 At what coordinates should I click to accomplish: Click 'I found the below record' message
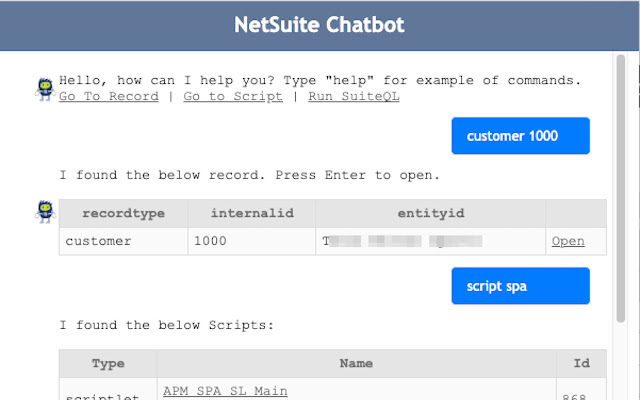pyautogui.click(x=249, y=175)
